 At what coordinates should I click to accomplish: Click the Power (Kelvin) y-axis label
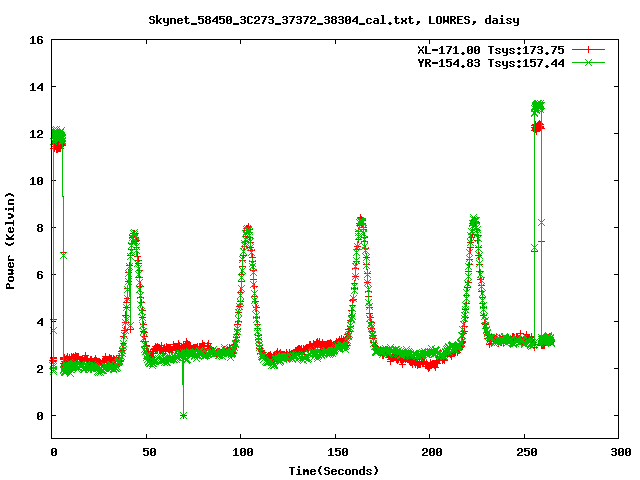[10, 241]
